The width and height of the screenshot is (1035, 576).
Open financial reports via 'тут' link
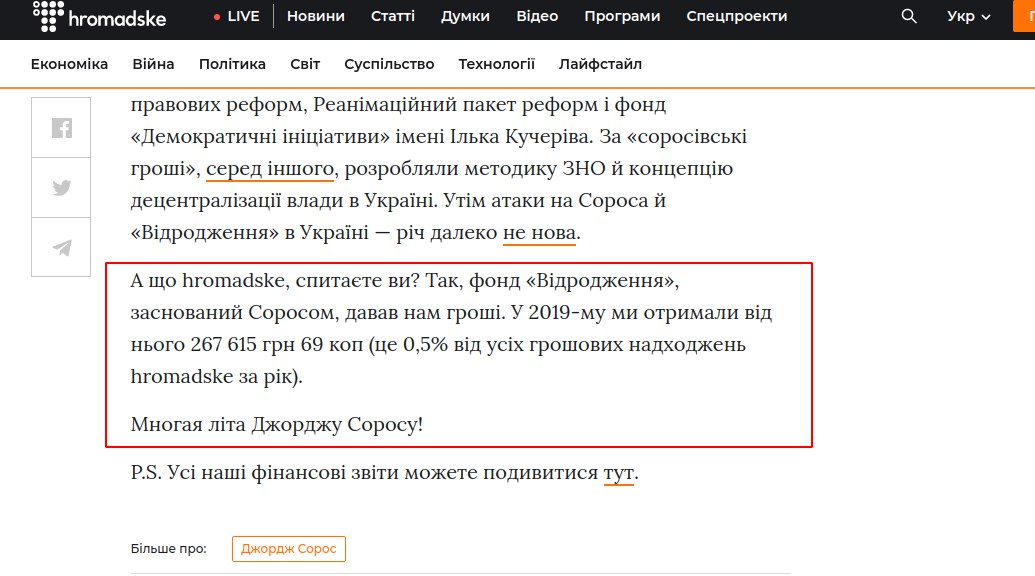(618, 473)
